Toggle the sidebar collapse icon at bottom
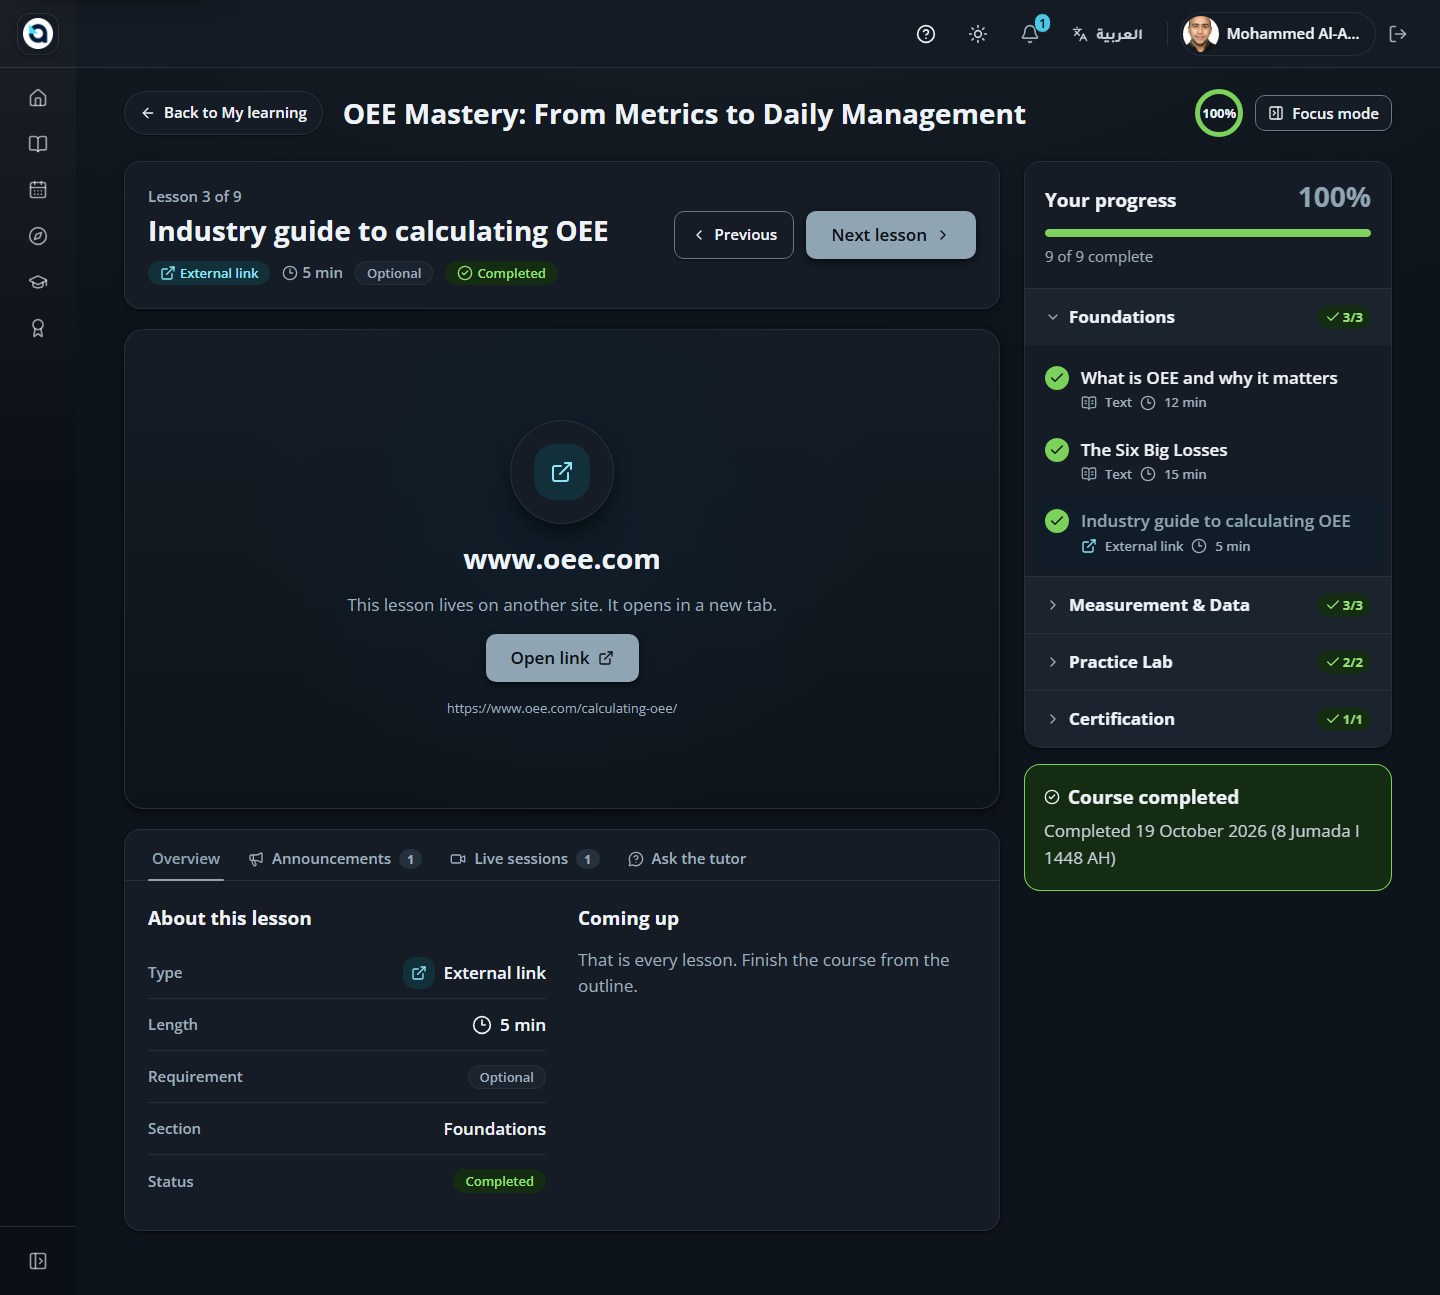 click(x=38, y=1261)
